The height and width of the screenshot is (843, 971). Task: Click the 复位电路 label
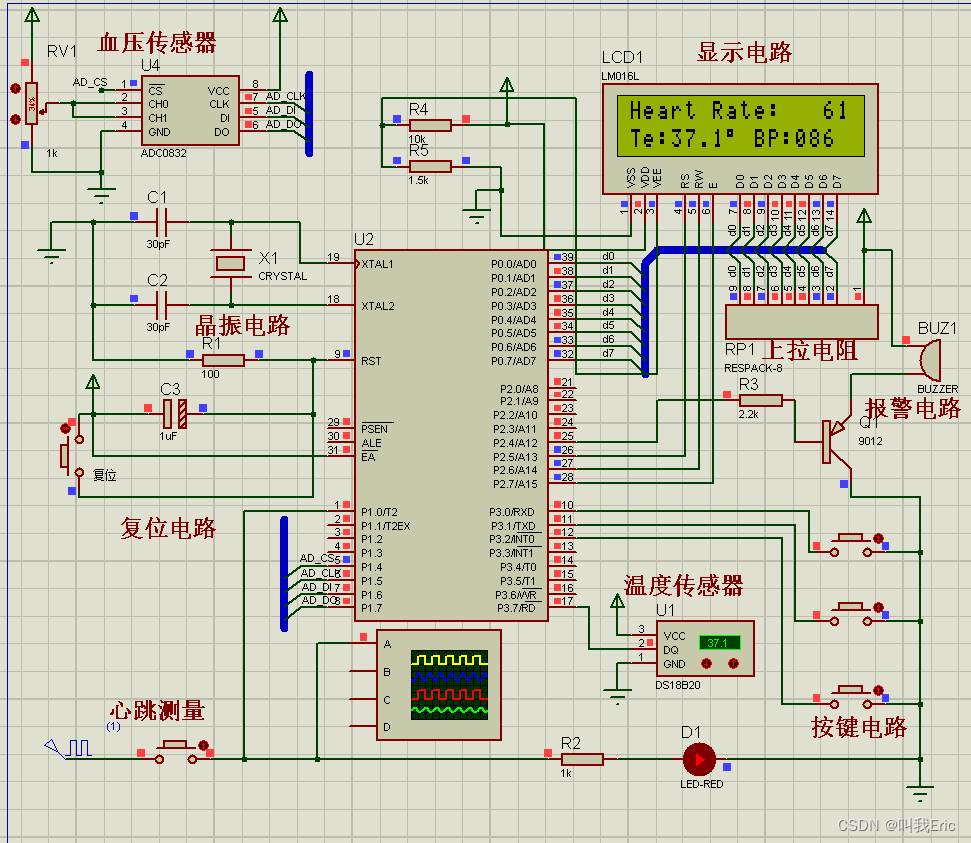pyautogui.click(x=168, y=528)
